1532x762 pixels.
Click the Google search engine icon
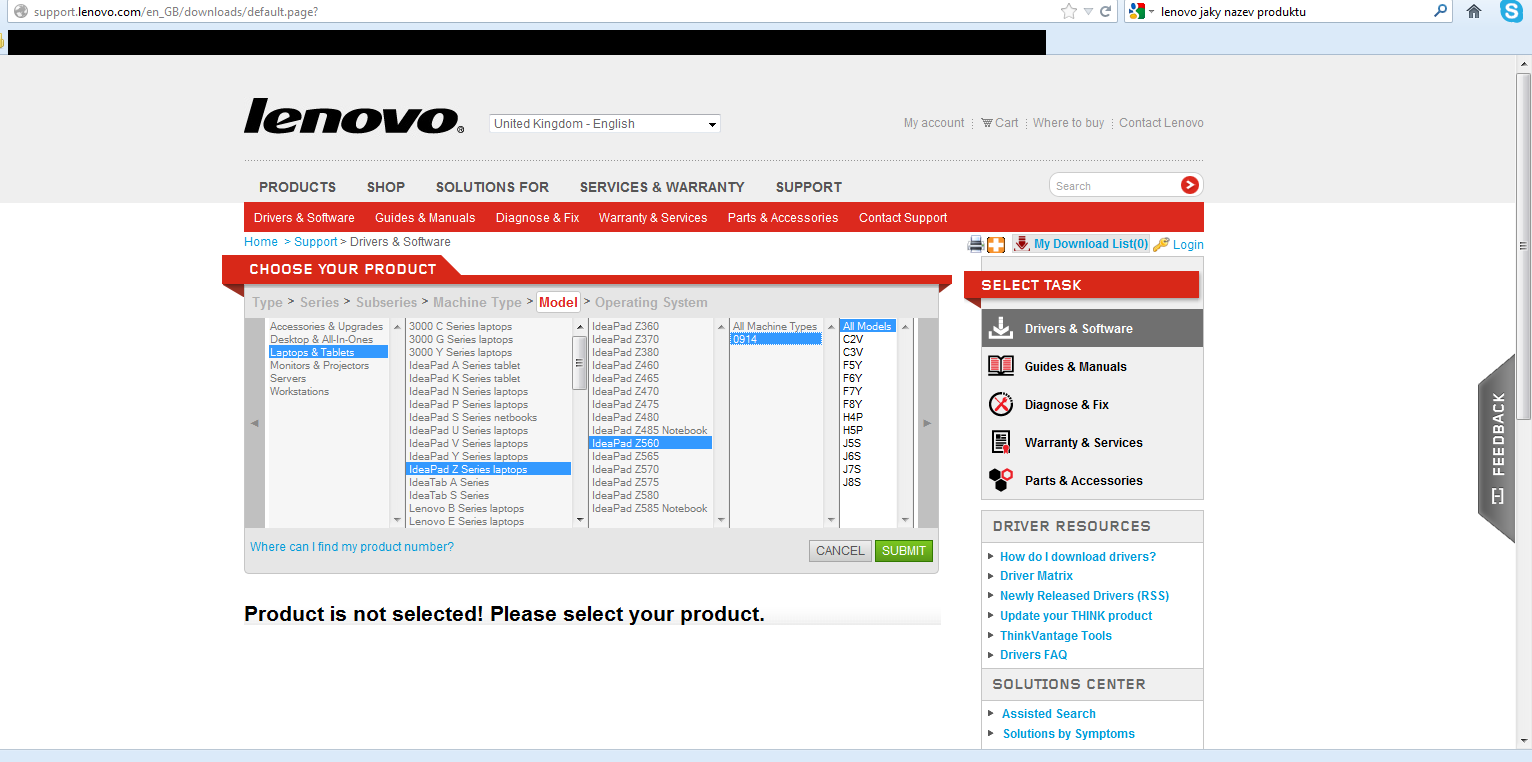(1137, 12)
